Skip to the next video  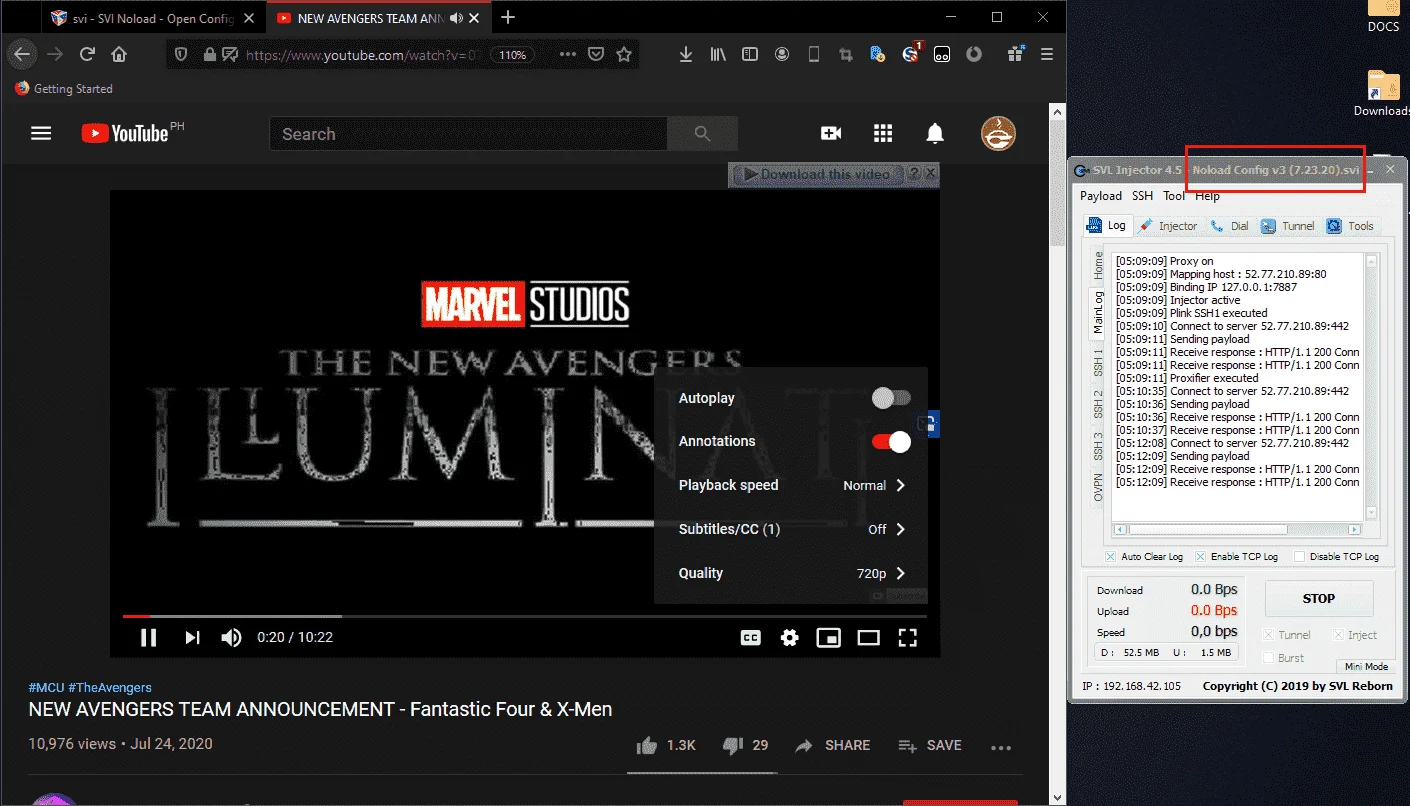(192, 637)
